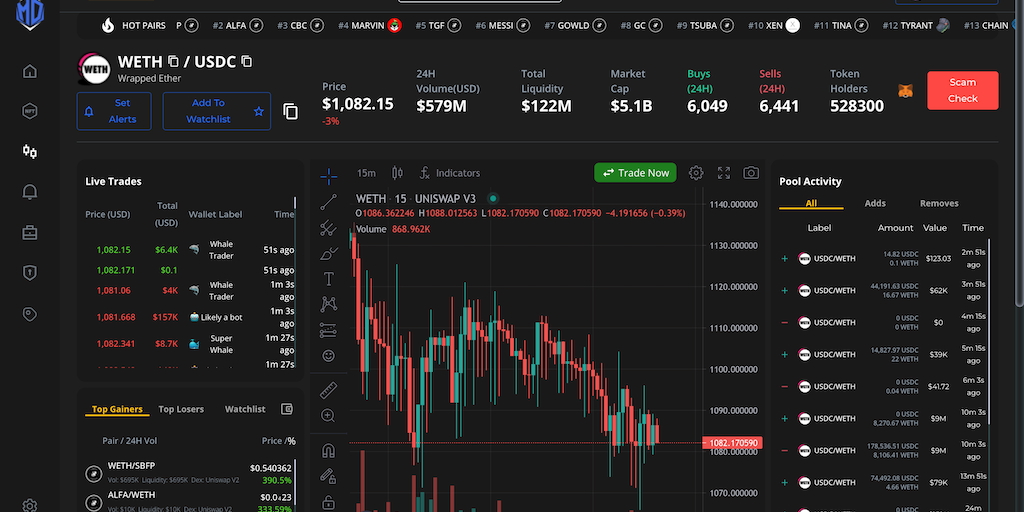Click Add To Watchlist button

[x=217, y=111]
